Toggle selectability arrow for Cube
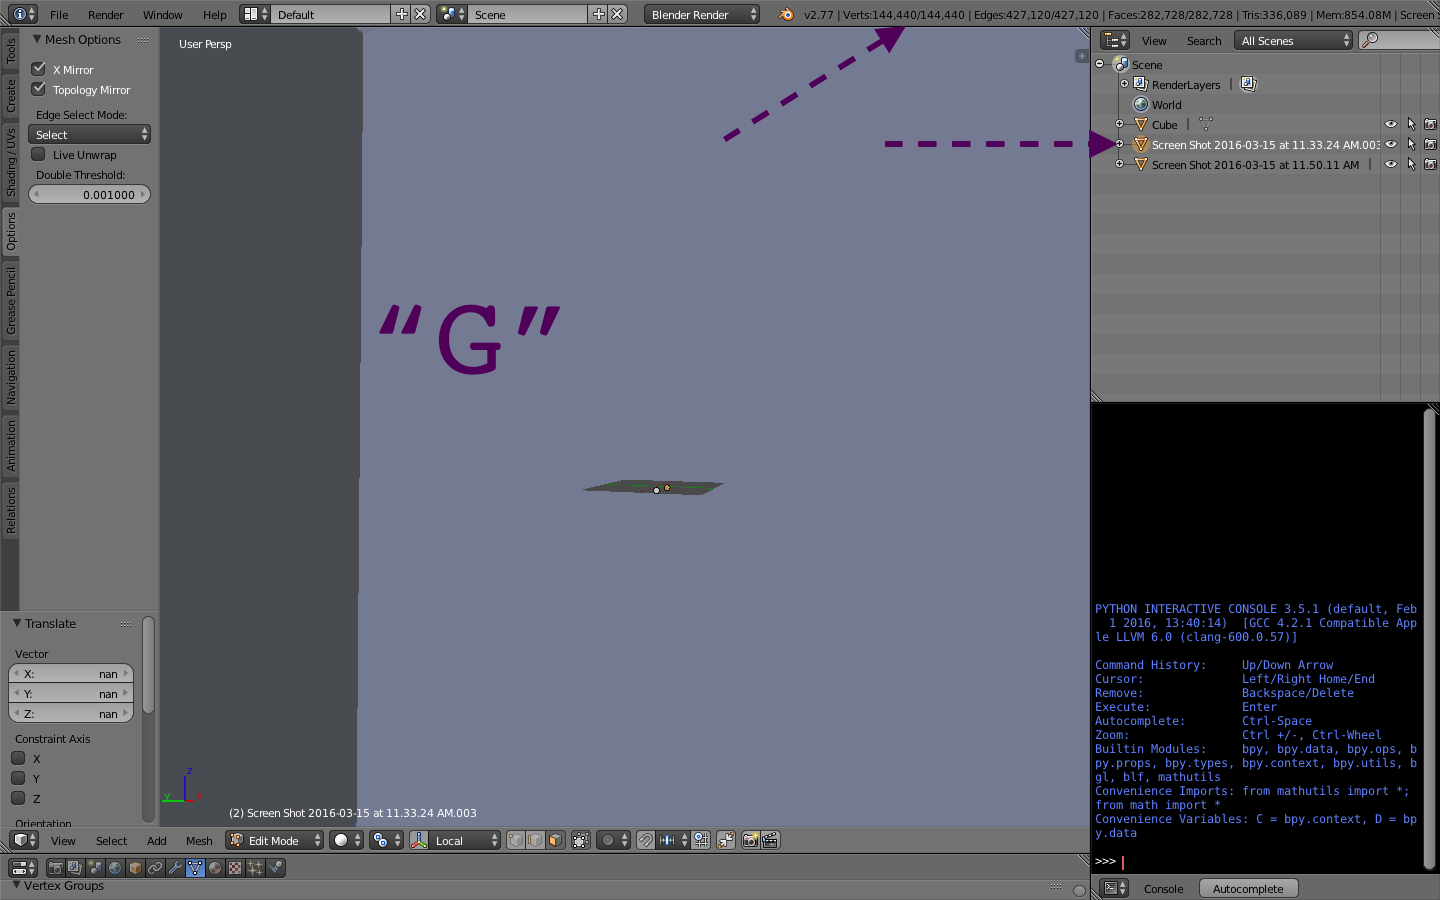This screenshot has height=900, width=1440. click(x=1411, y=124)
